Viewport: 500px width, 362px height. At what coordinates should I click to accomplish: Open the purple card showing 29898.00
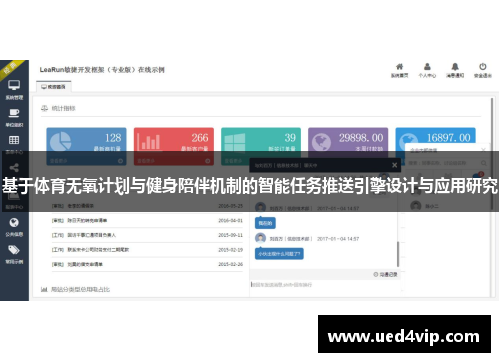348,146
